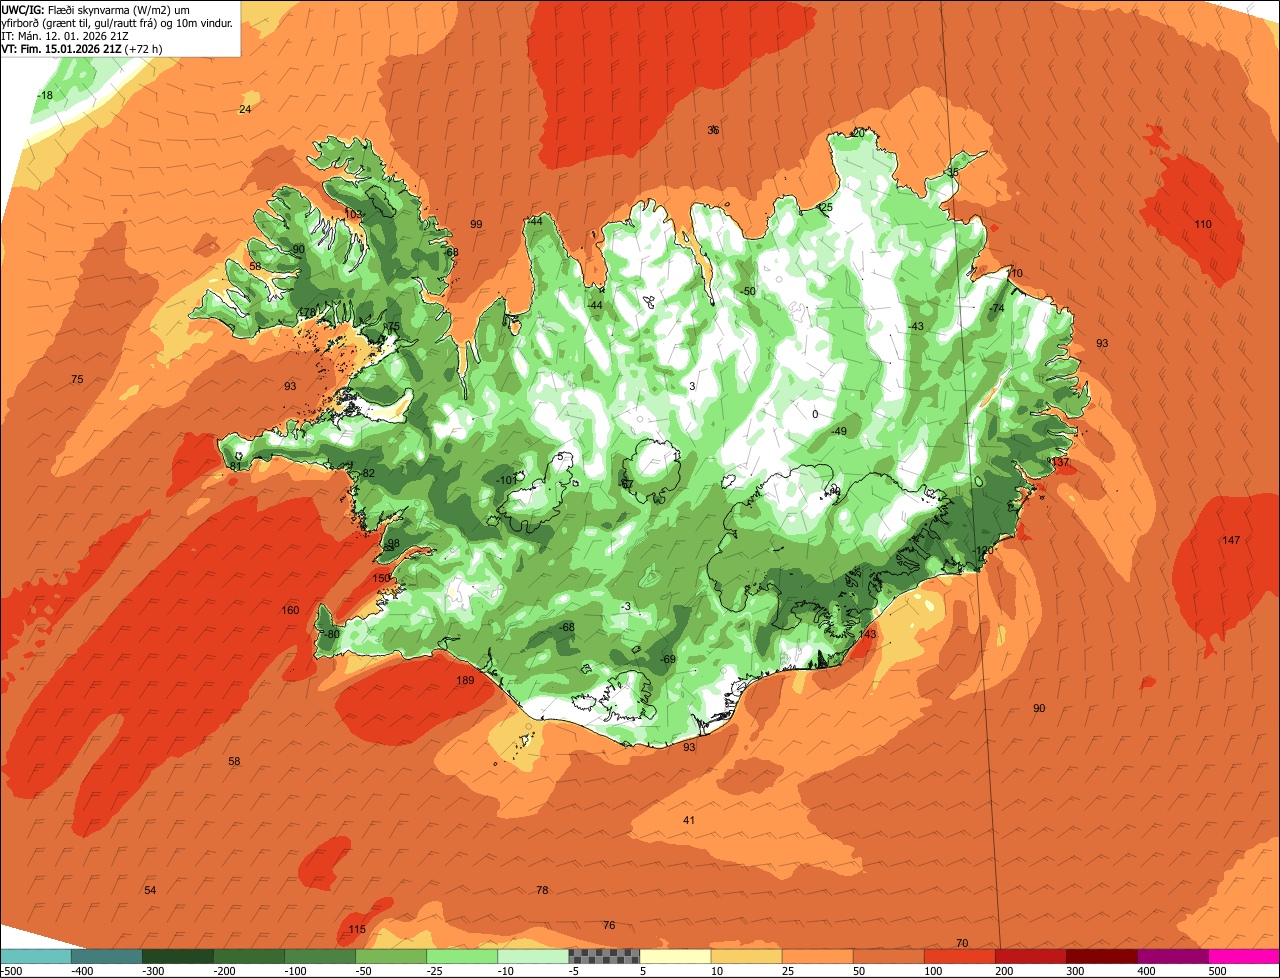Click the '150' value on the map
The image size is (1280, 978).
381,578
